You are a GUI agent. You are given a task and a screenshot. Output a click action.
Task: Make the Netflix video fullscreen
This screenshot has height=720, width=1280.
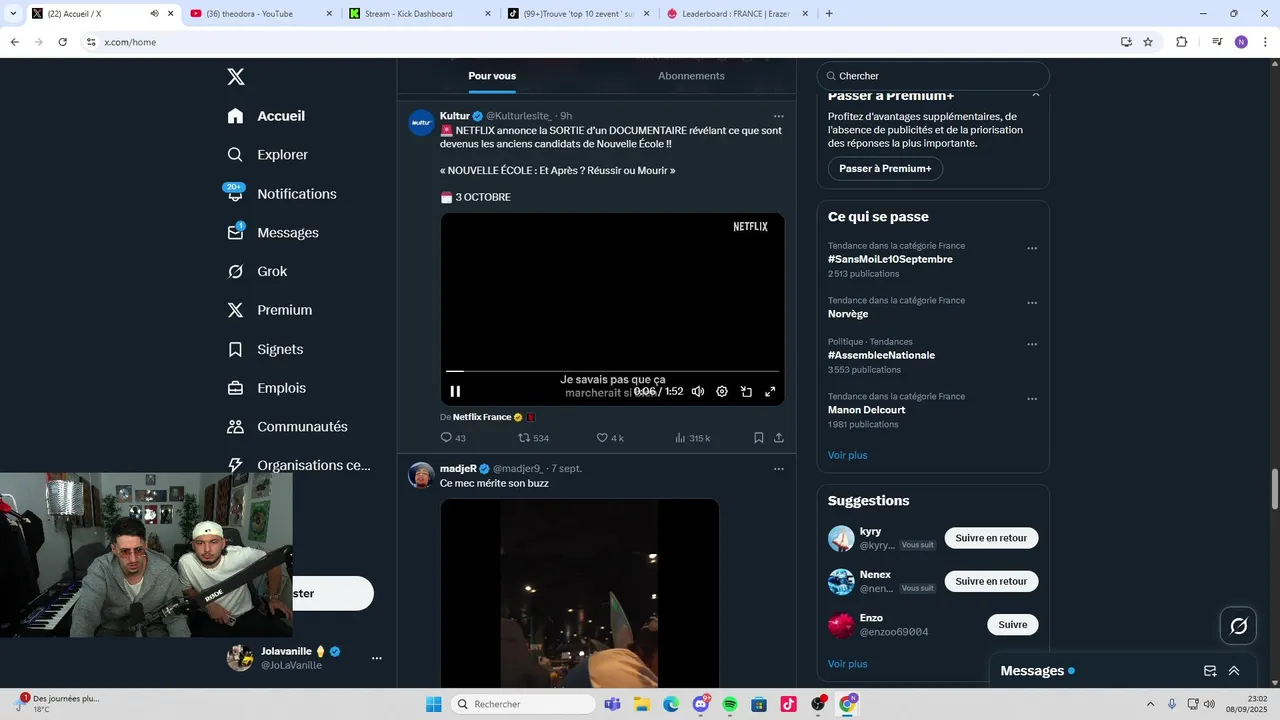coord(770,392)
